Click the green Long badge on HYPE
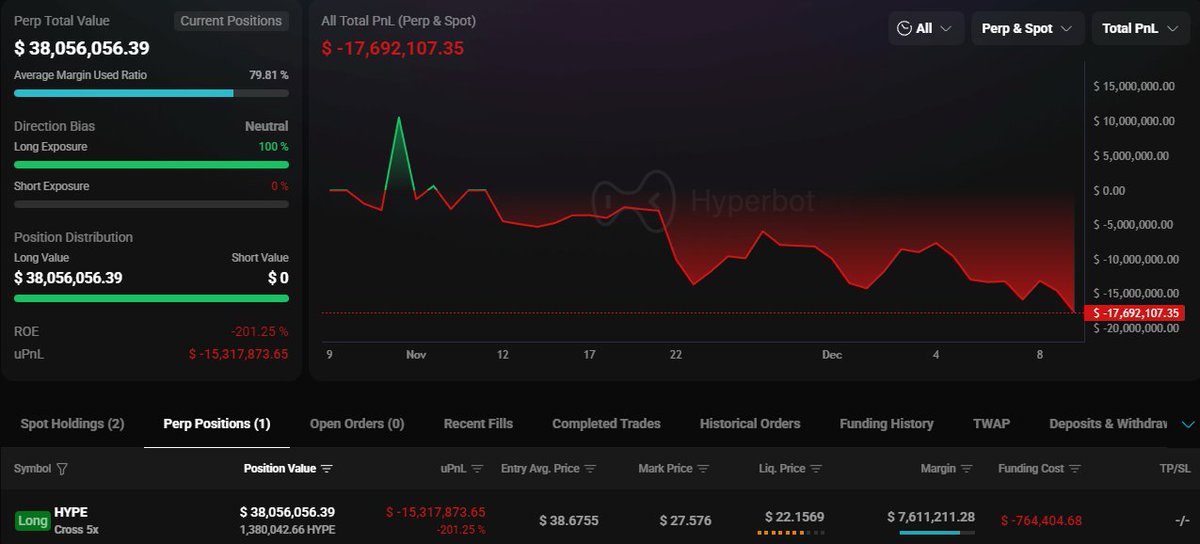 (32, 520)
